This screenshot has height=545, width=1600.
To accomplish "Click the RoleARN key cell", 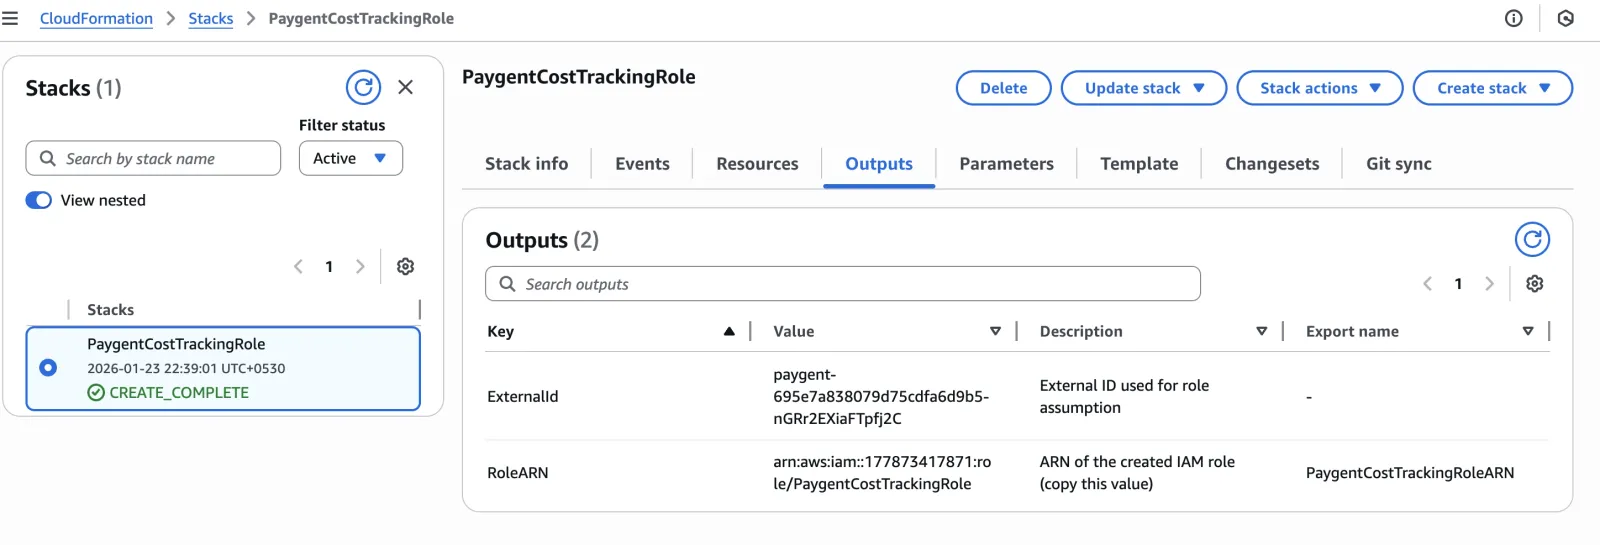I will [517, 473].
